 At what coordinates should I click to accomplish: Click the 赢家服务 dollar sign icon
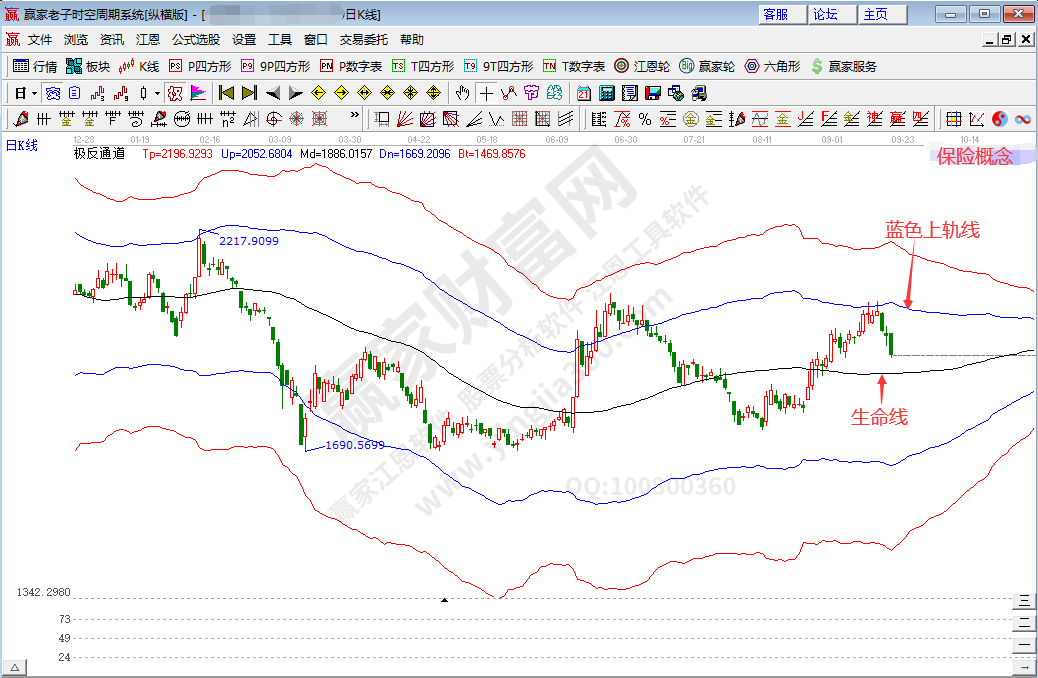pyautogui.click(x=818, y=66)
